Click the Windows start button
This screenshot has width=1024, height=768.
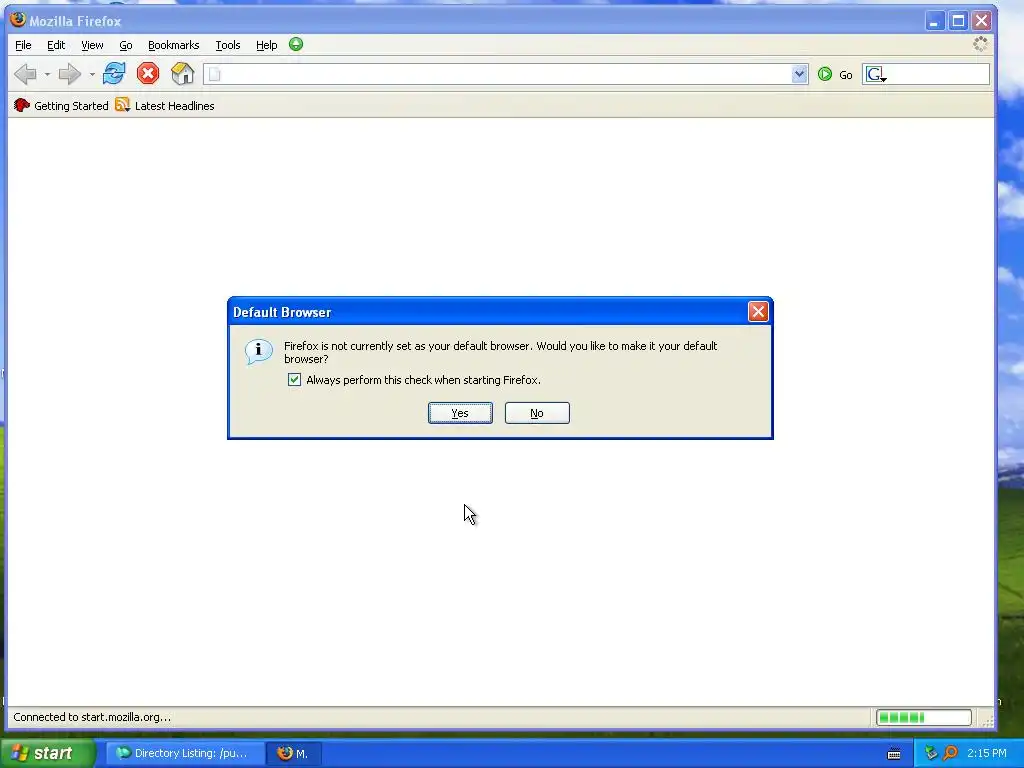48,753
